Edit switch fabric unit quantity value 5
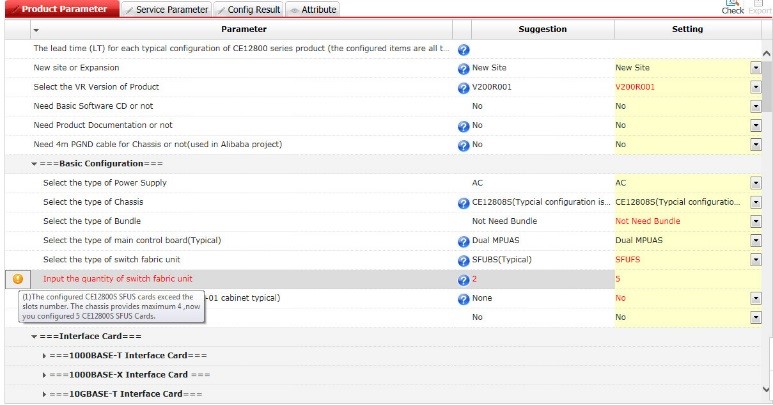This screenshot has height=405, width=773. click(688, 279)
